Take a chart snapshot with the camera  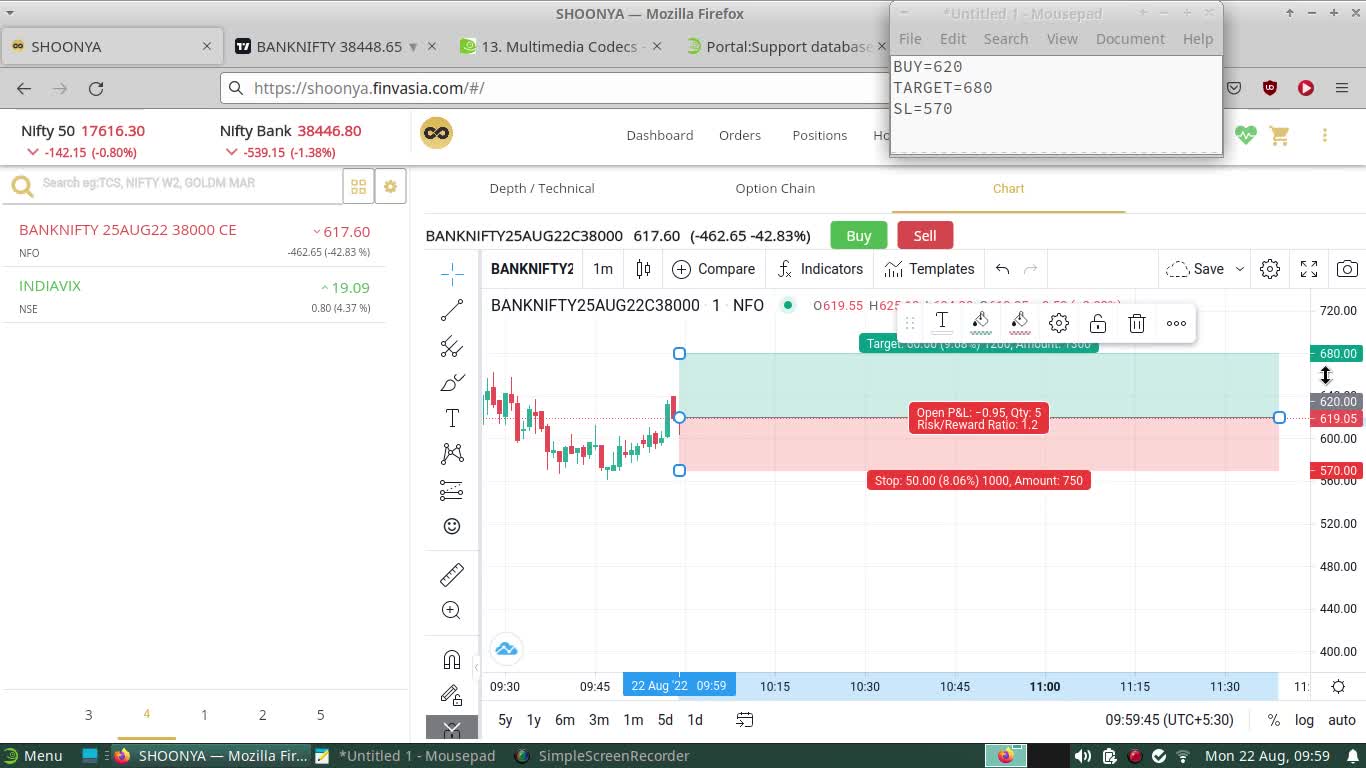[1347, 269]
